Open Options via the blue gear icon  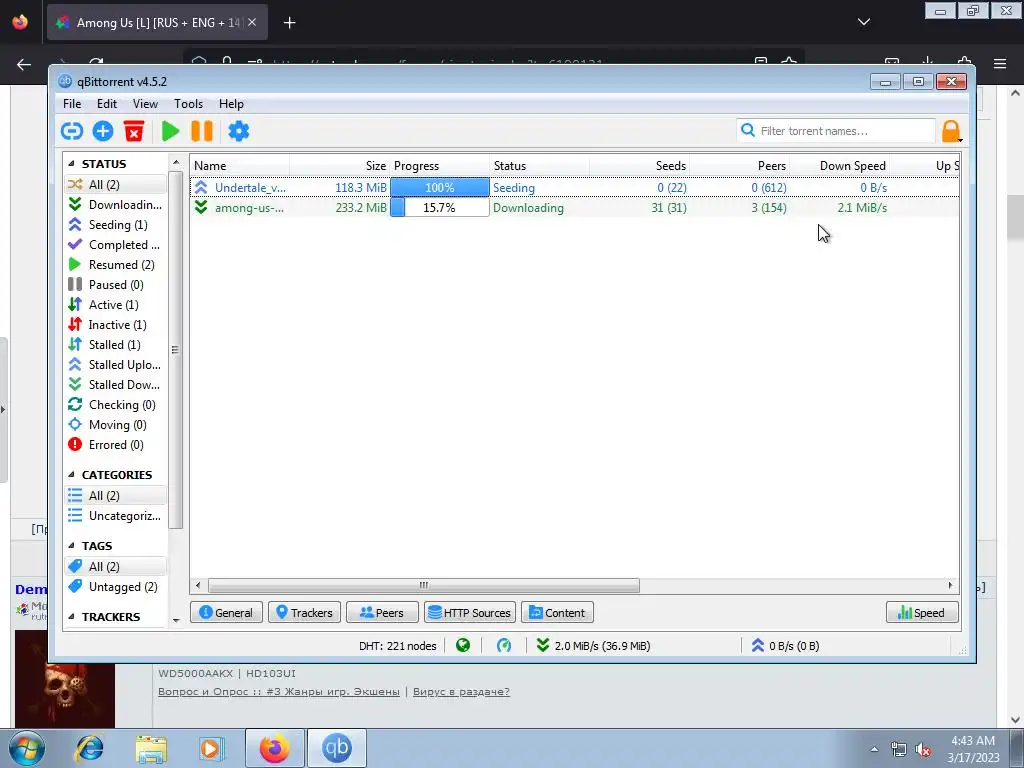point(238,131)
